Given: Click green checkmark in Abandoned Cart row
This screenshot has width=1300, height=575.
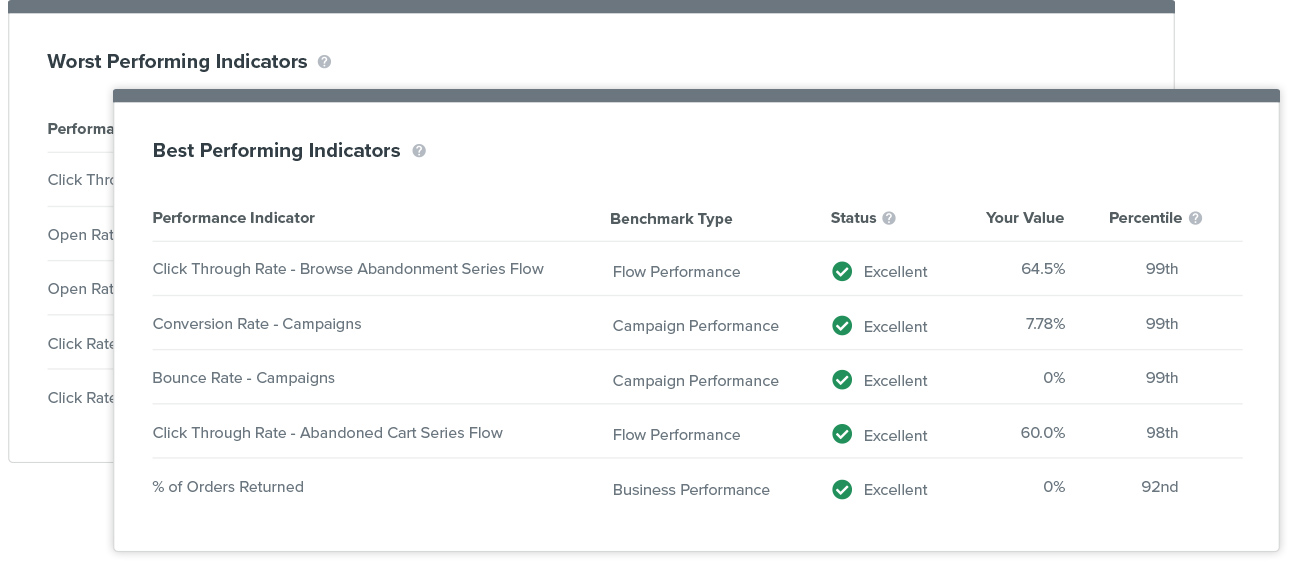Looking at the screenshot, I should 842,435.
